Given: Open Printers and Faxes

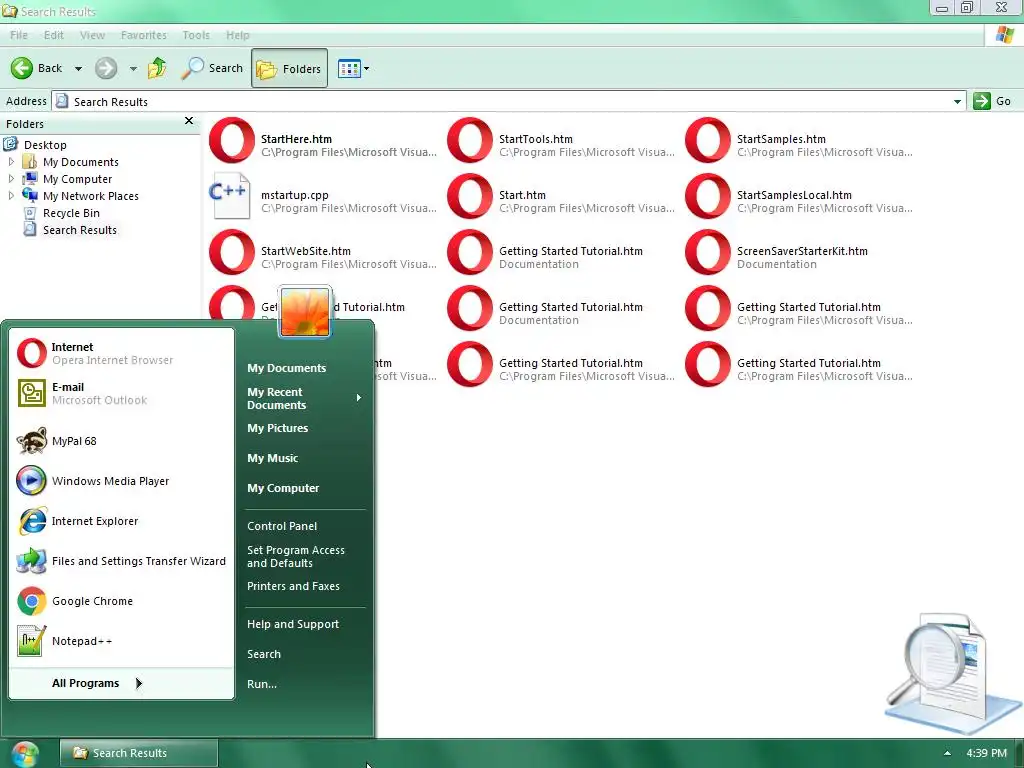Looking at the screenshot, I should pos(293,586).
